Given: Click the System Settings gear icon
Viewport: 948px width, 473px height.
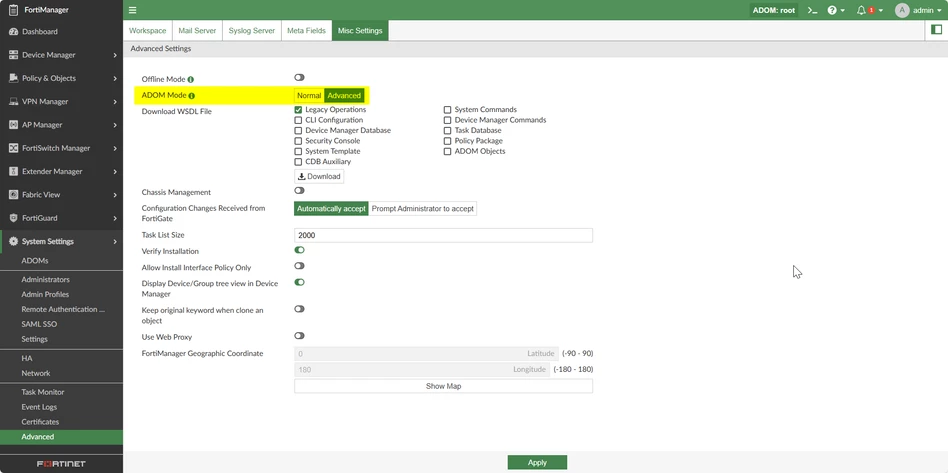Looking at the screenshot, I should [x=13, y=241].
